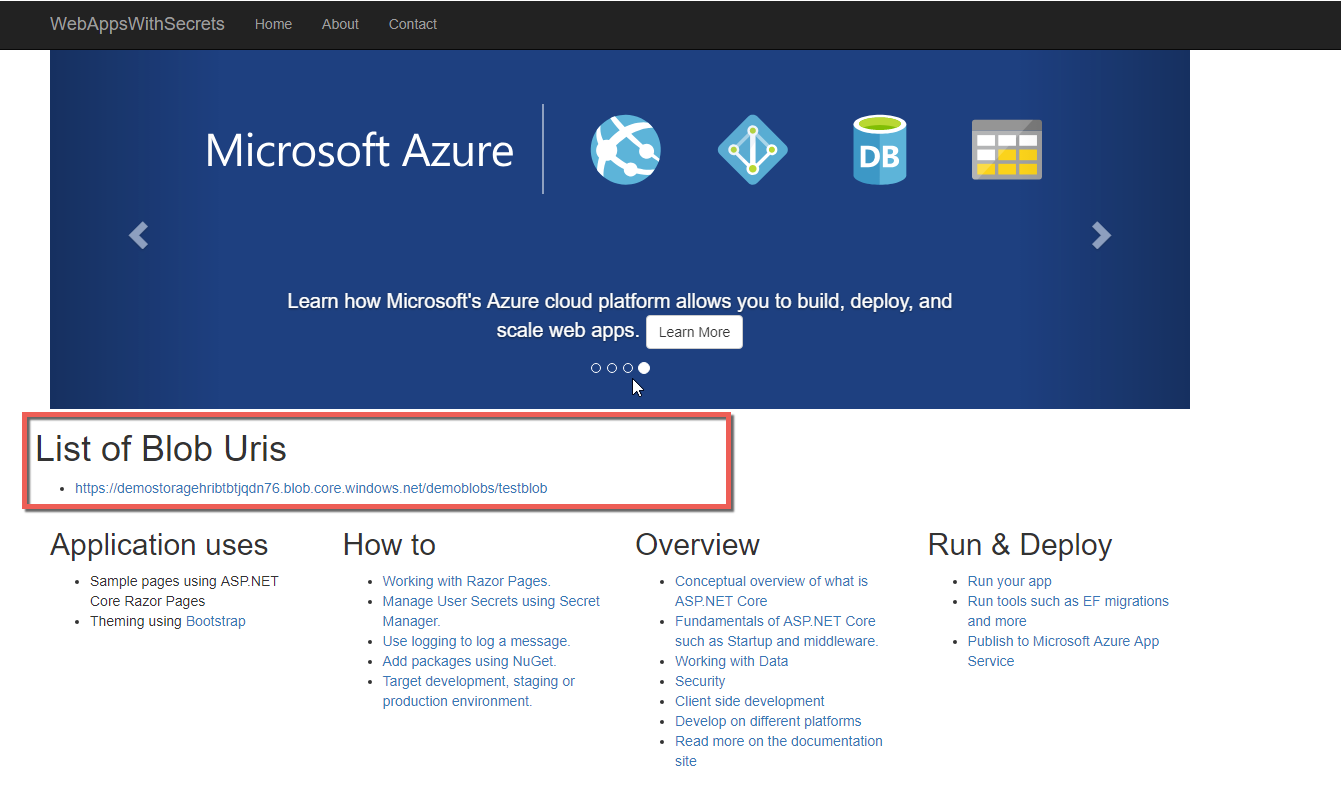Screen dimensions: 1342x789
Task: Go to previous carousel slide arrow
Action: (x=138, y=235)
